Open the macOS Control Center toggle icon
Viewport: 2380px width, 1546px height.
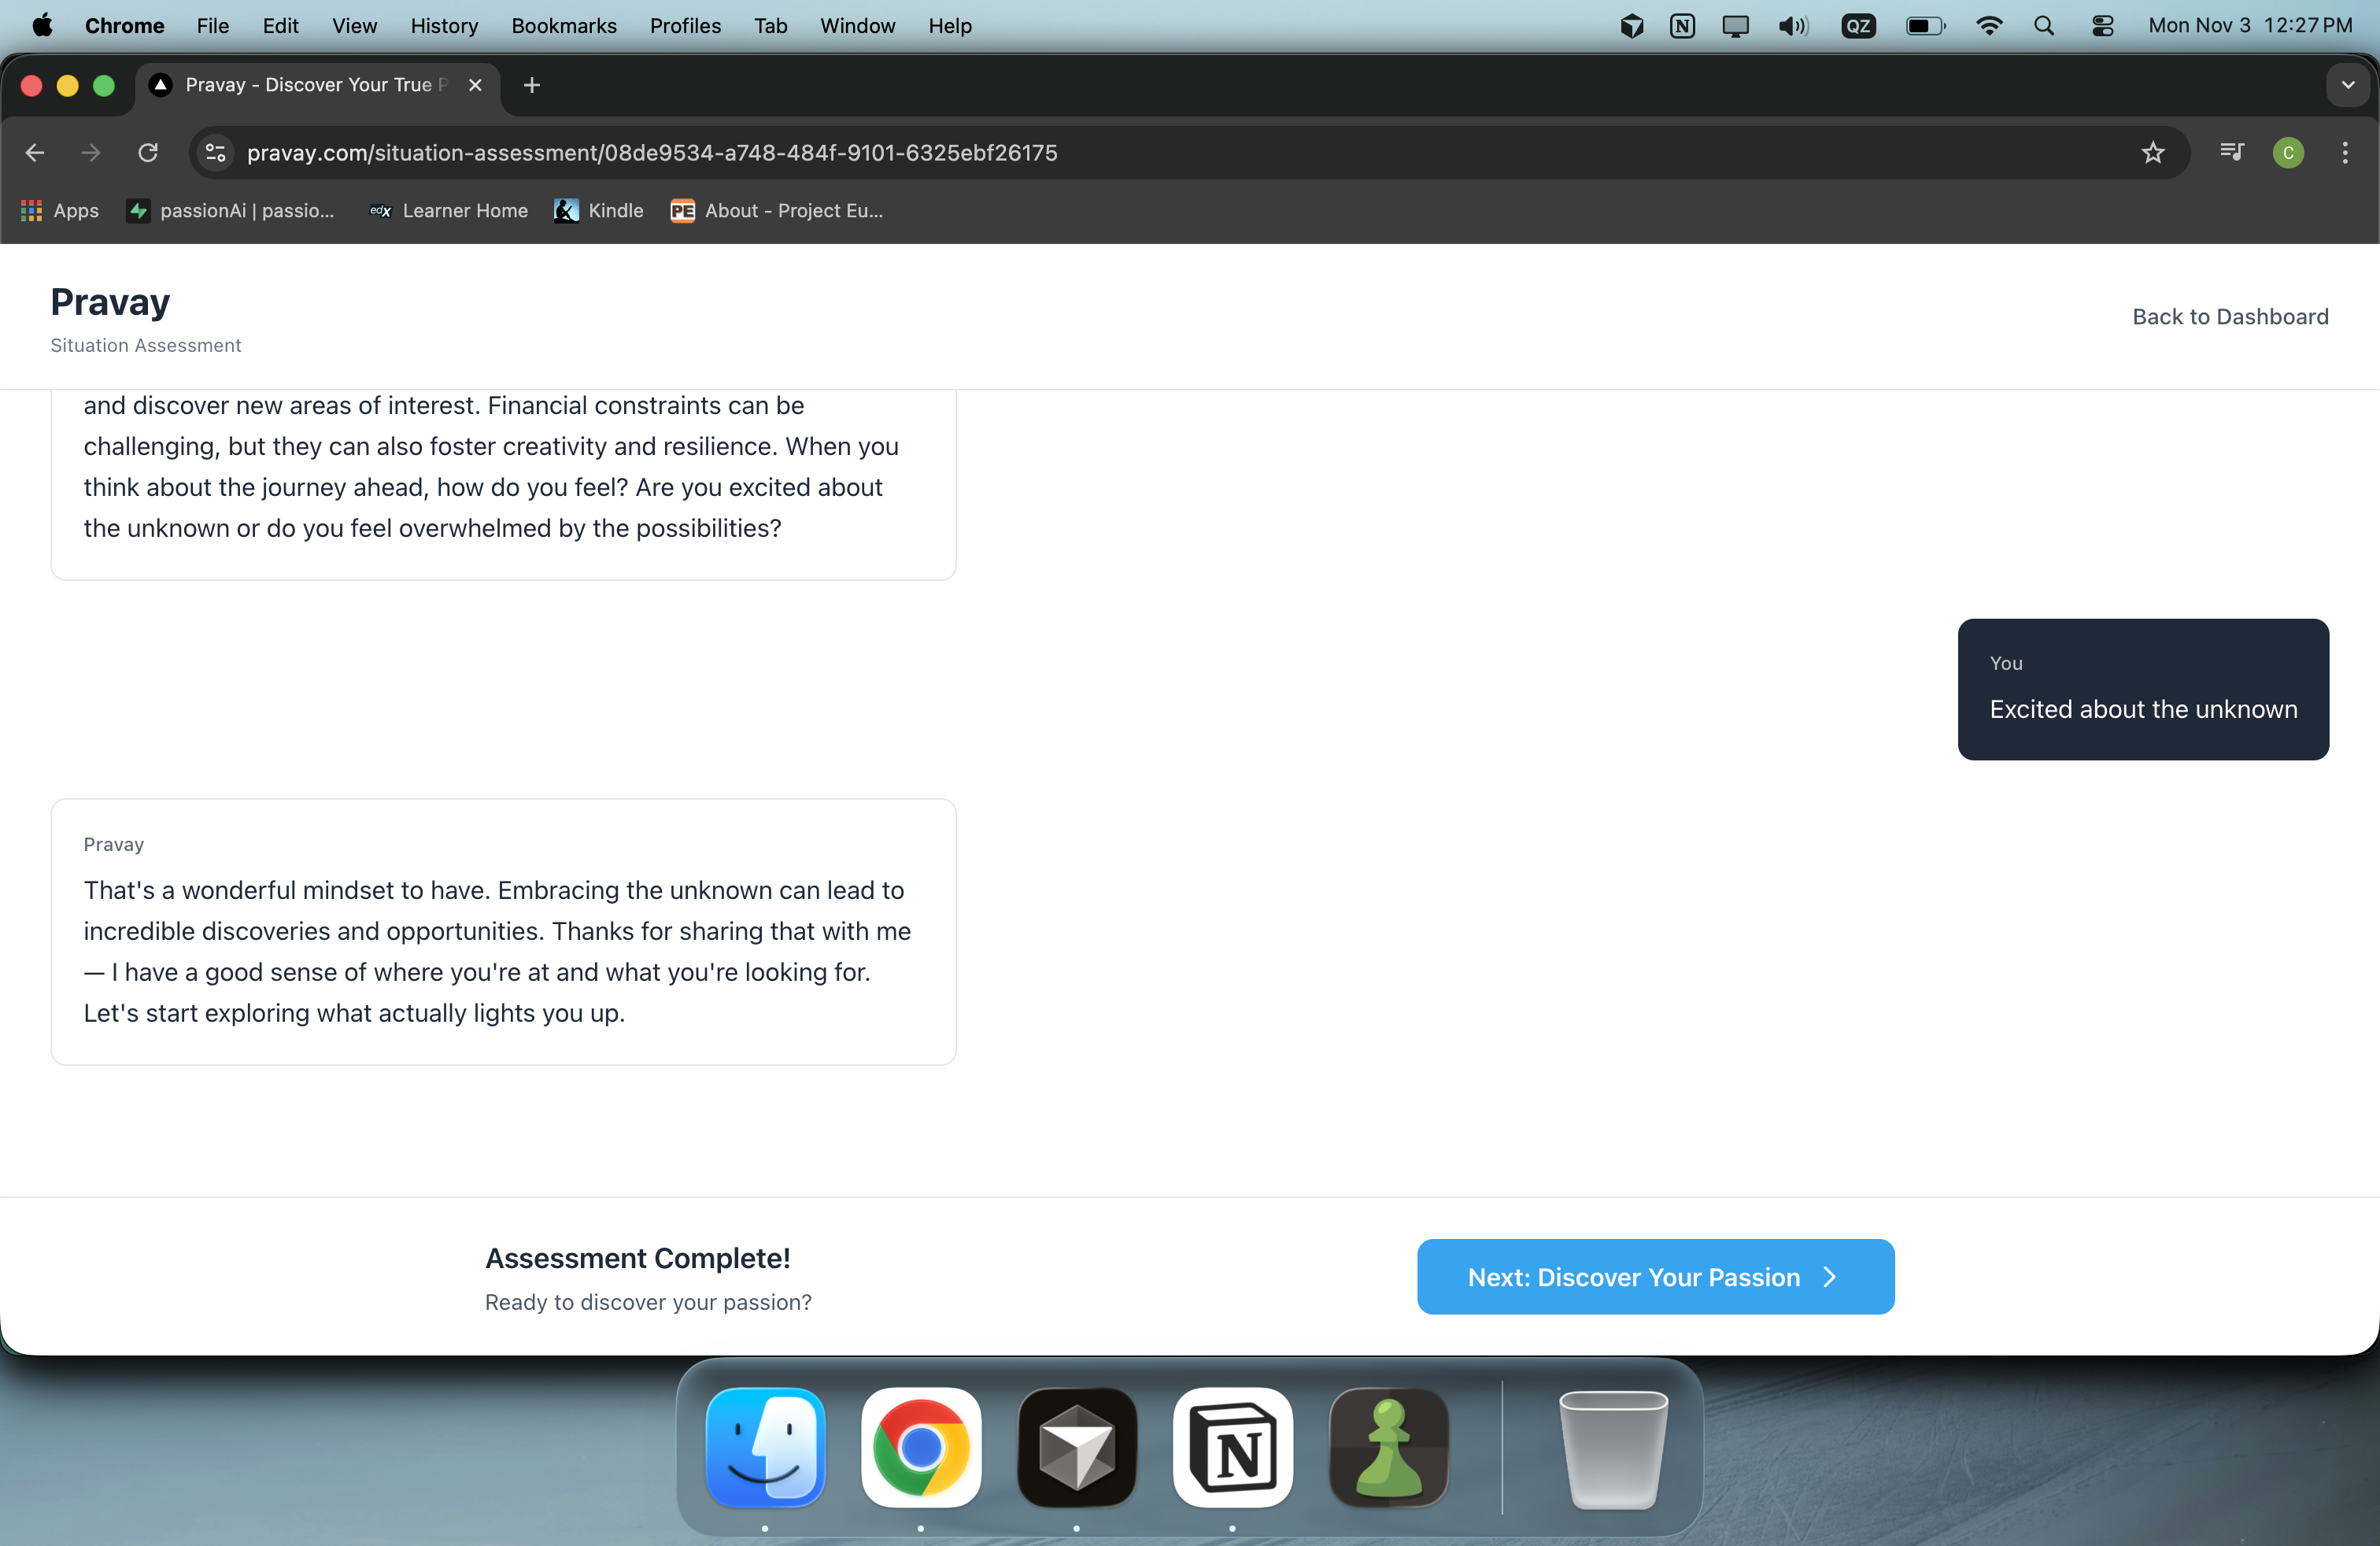[2102, 26]
